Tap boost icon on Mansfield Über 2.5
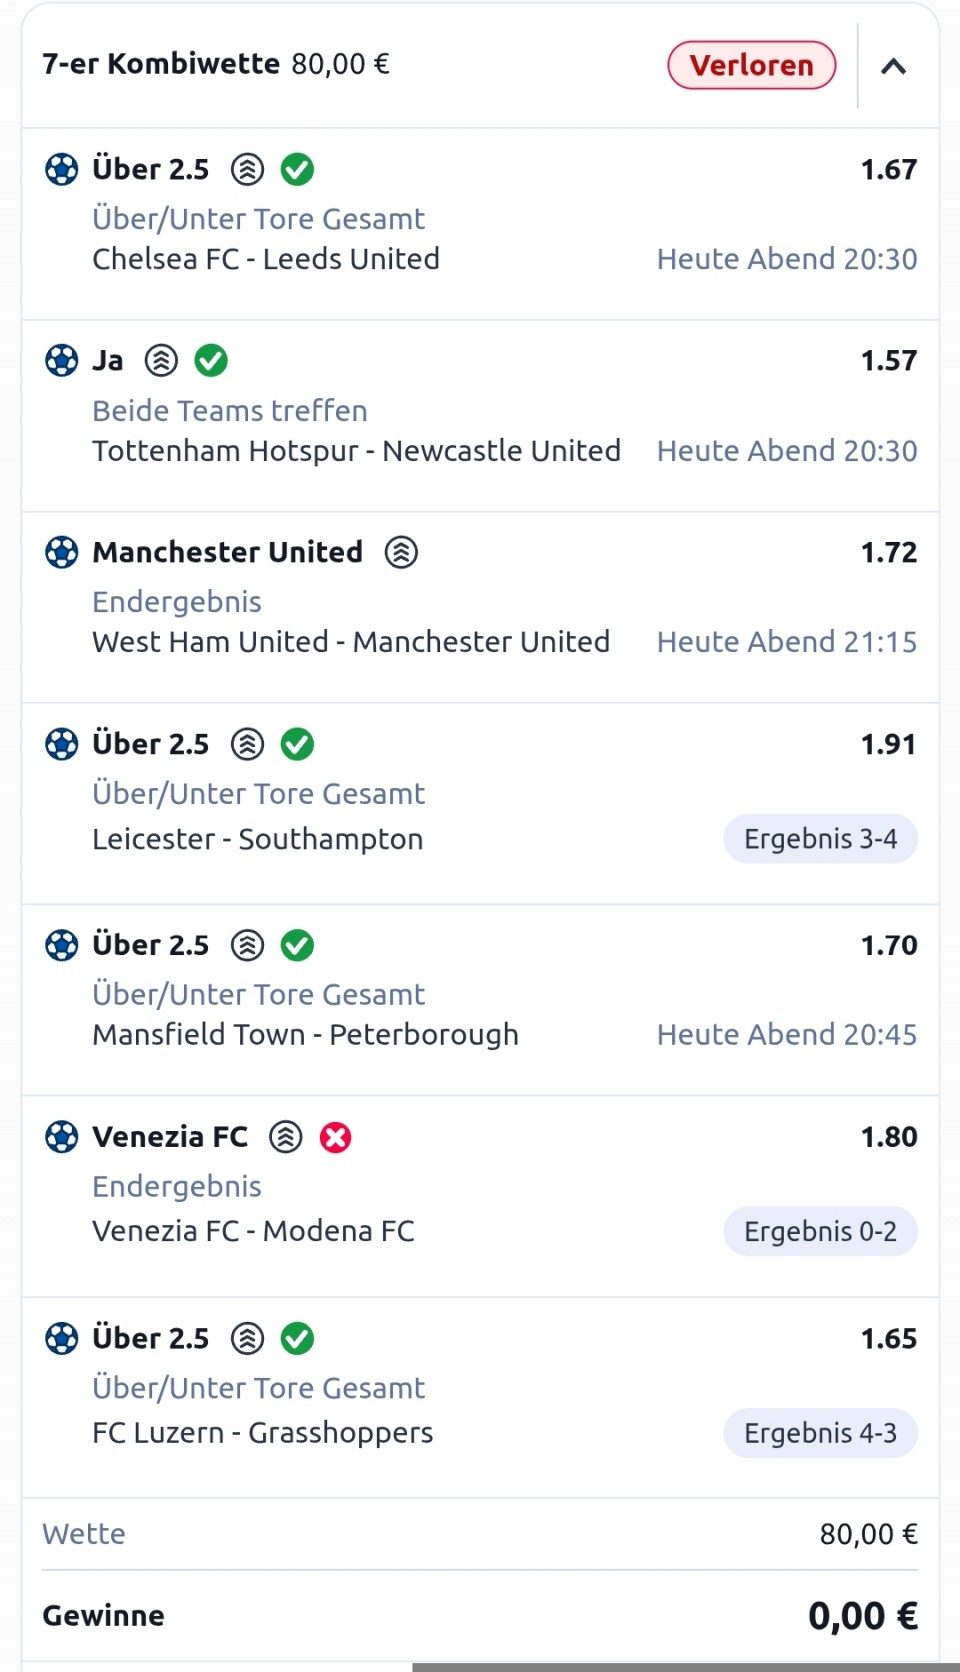This screenshot has height=1672, width=960. pos(247,945)
